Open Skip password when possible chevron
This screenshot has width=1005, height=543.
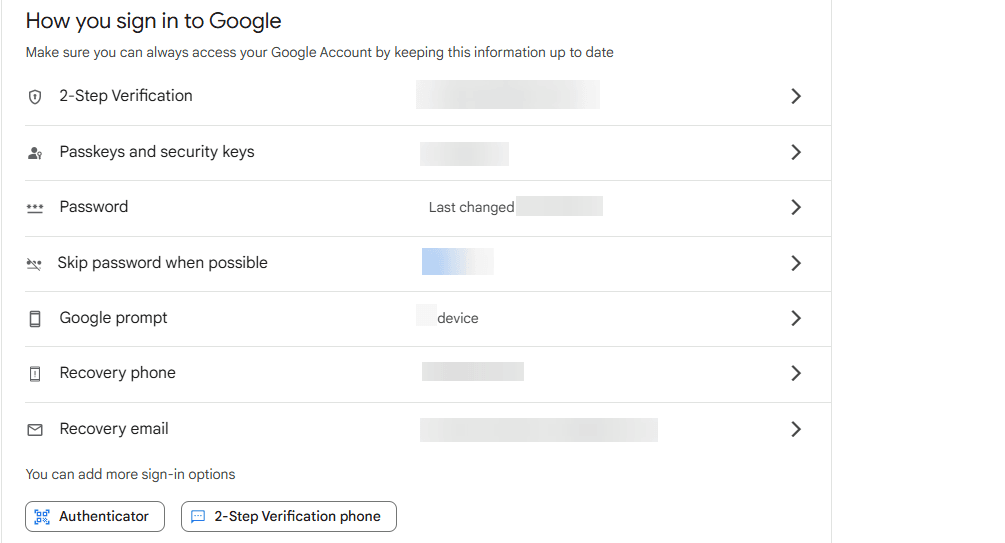795,263
